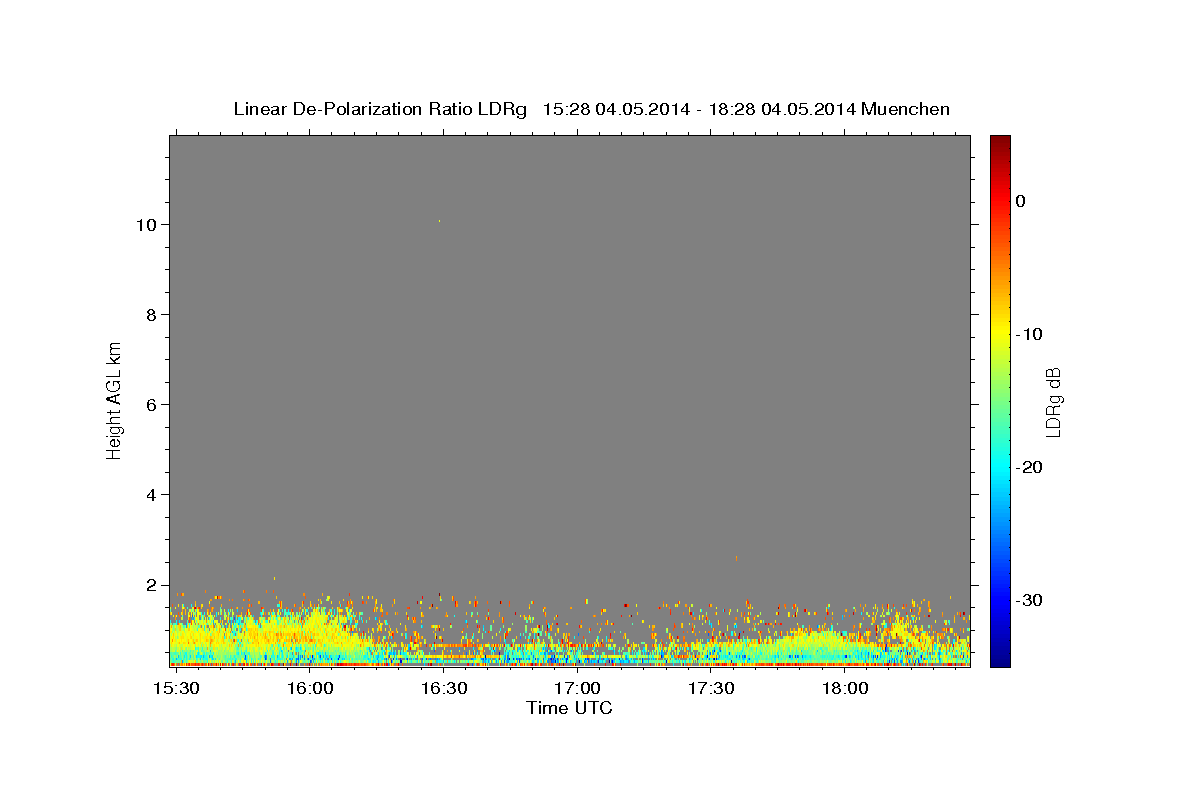Click the height tick label '2'
The width and height of the screenshot is (1200, 800).
pos(153,585)
